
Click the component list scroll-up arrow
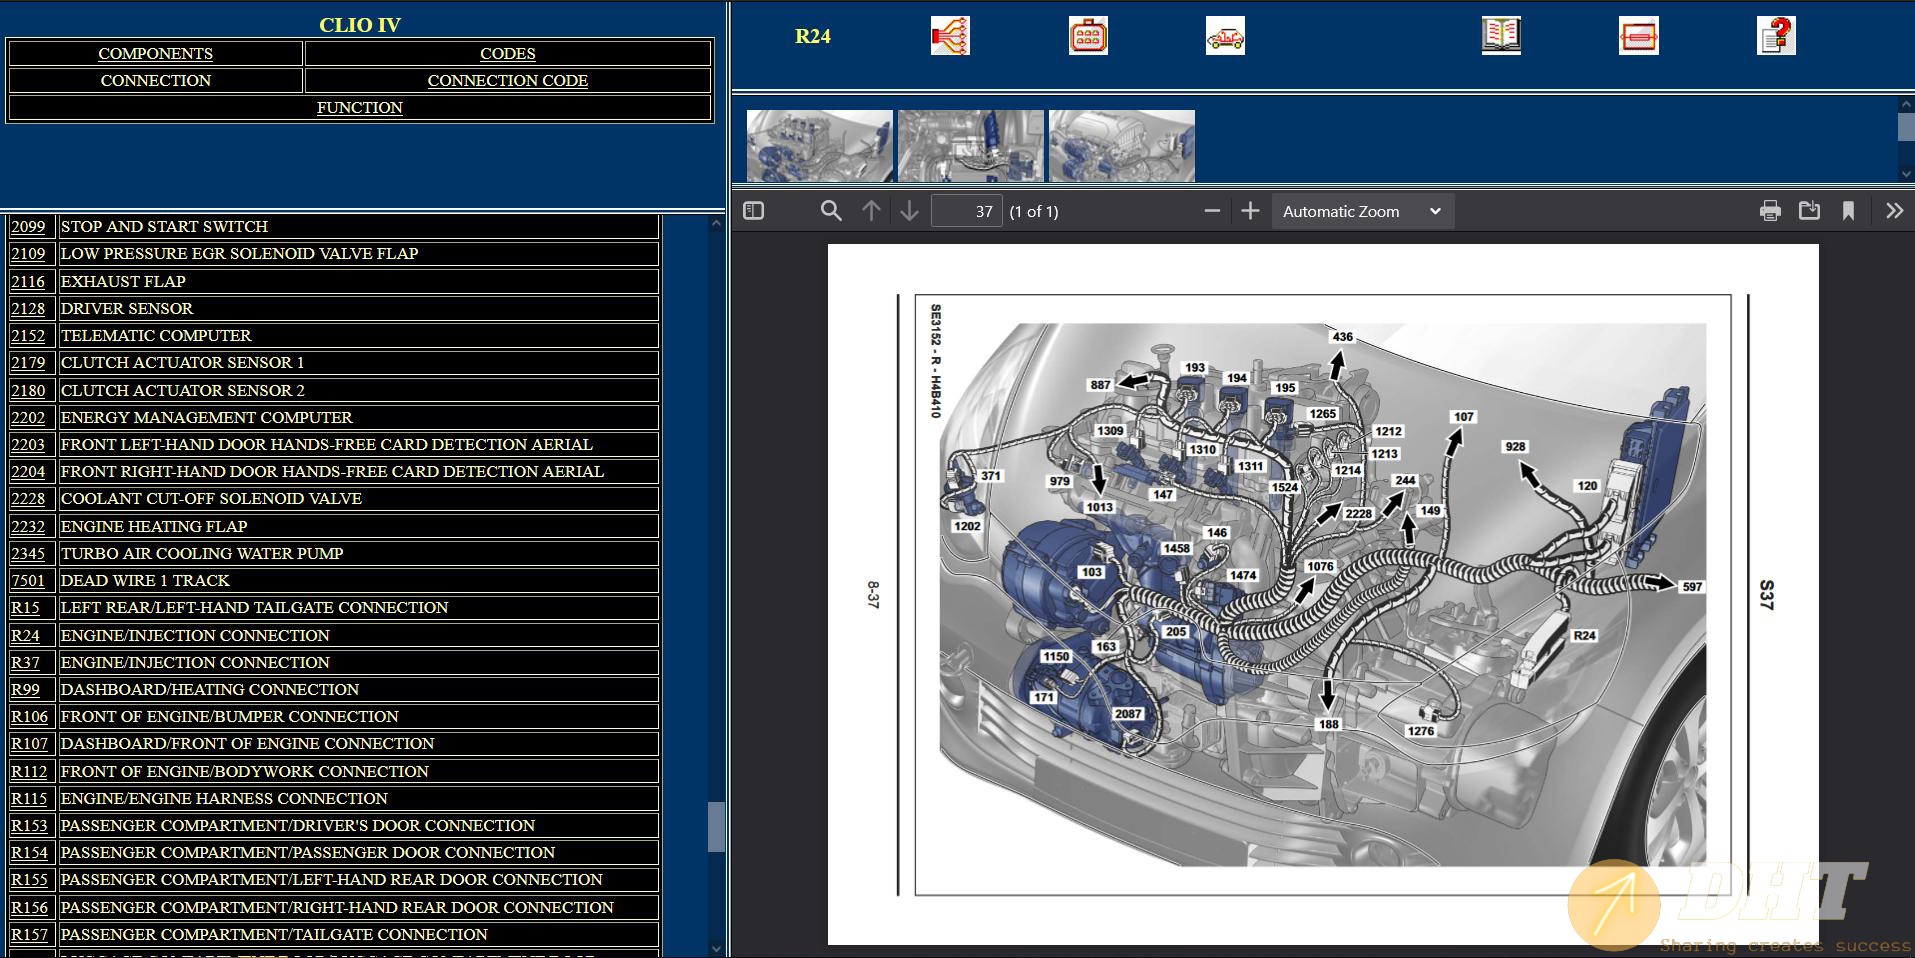click(715, 223)
